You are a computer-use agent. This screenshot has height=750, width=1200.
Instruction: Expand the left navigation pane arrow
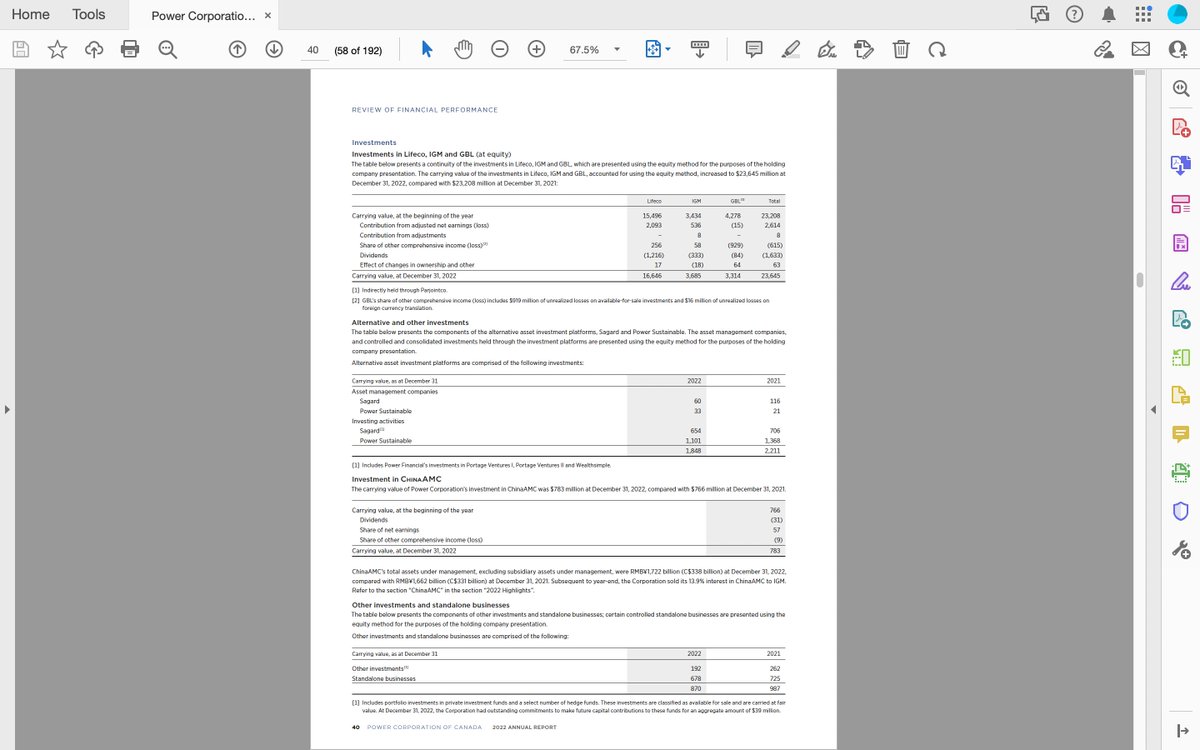click(7, 409)
